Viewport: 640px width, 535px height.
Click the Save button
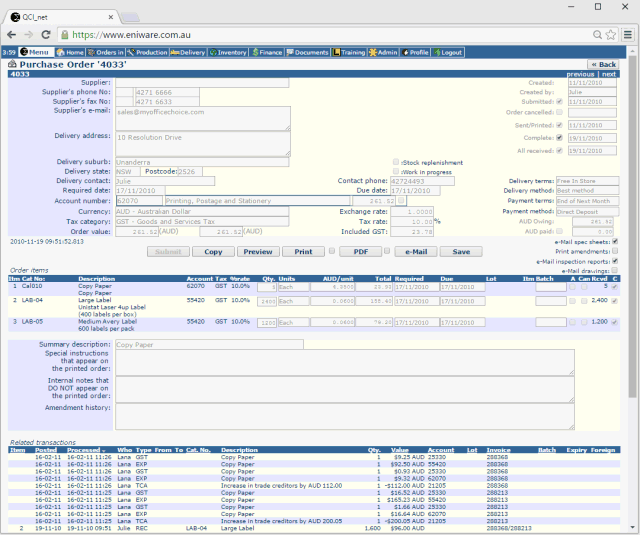tap(461, 252)
